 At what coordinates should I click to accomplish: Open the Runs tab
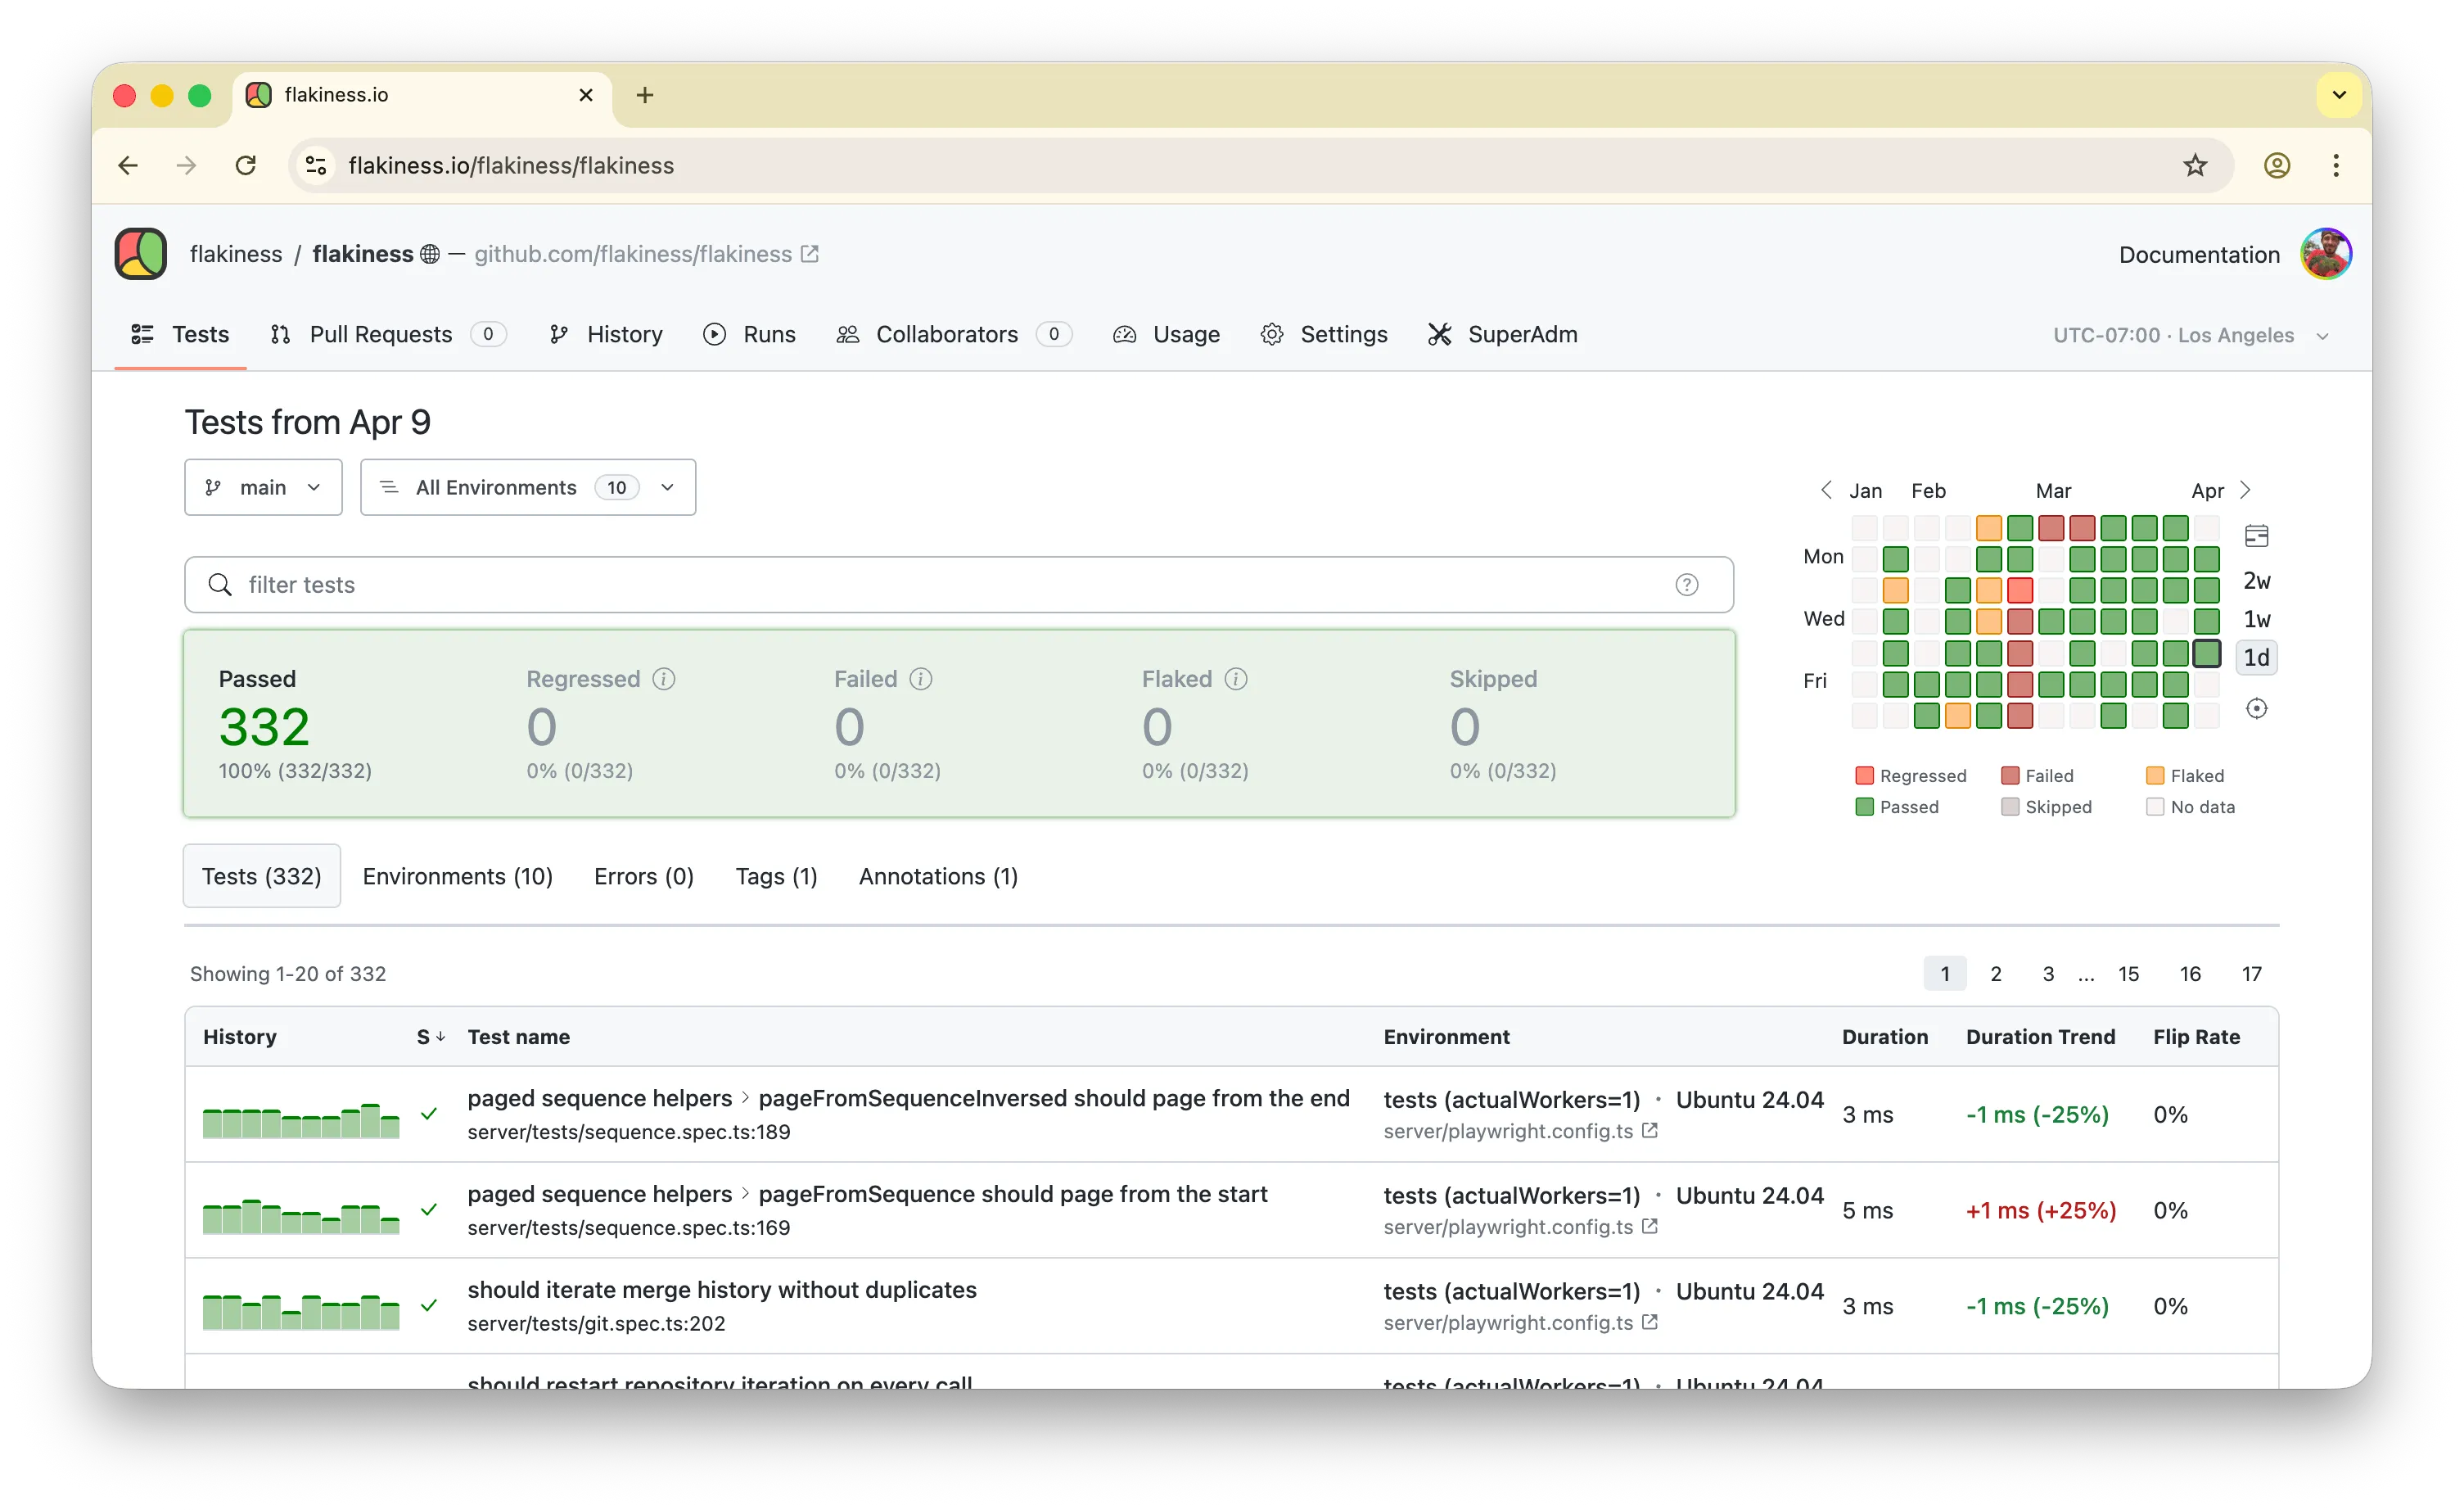[x=749, y=334]
